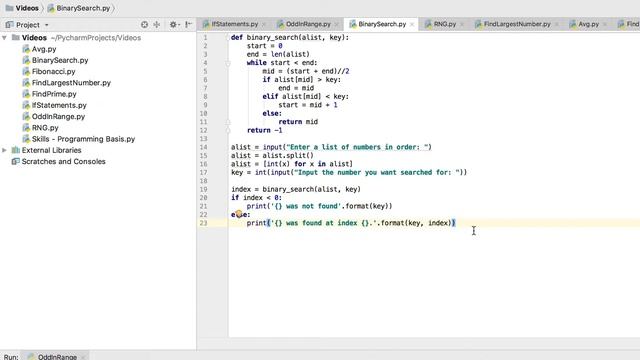This screenshot has width=640, height=360.
Task: Select Avg.py in the project tree
Action: [x=44, y=49]
